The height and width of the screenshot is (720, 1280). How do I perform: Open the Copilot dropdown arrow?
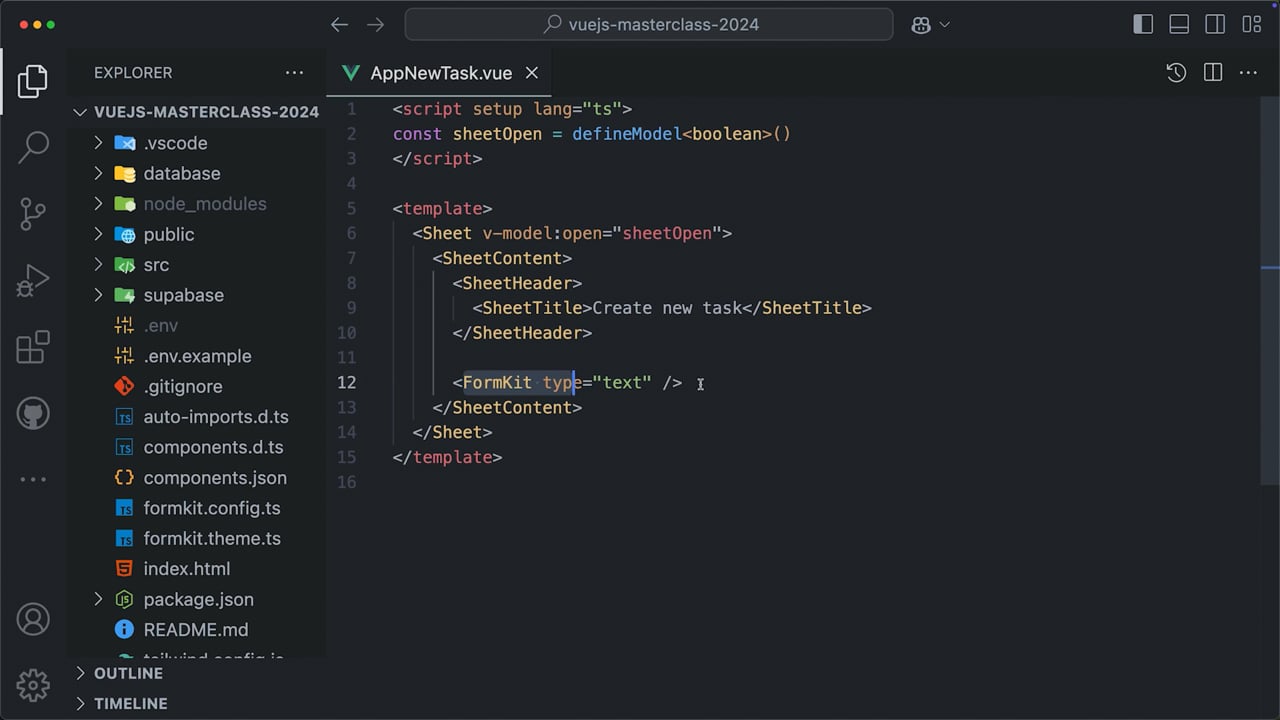click(945, 25)
